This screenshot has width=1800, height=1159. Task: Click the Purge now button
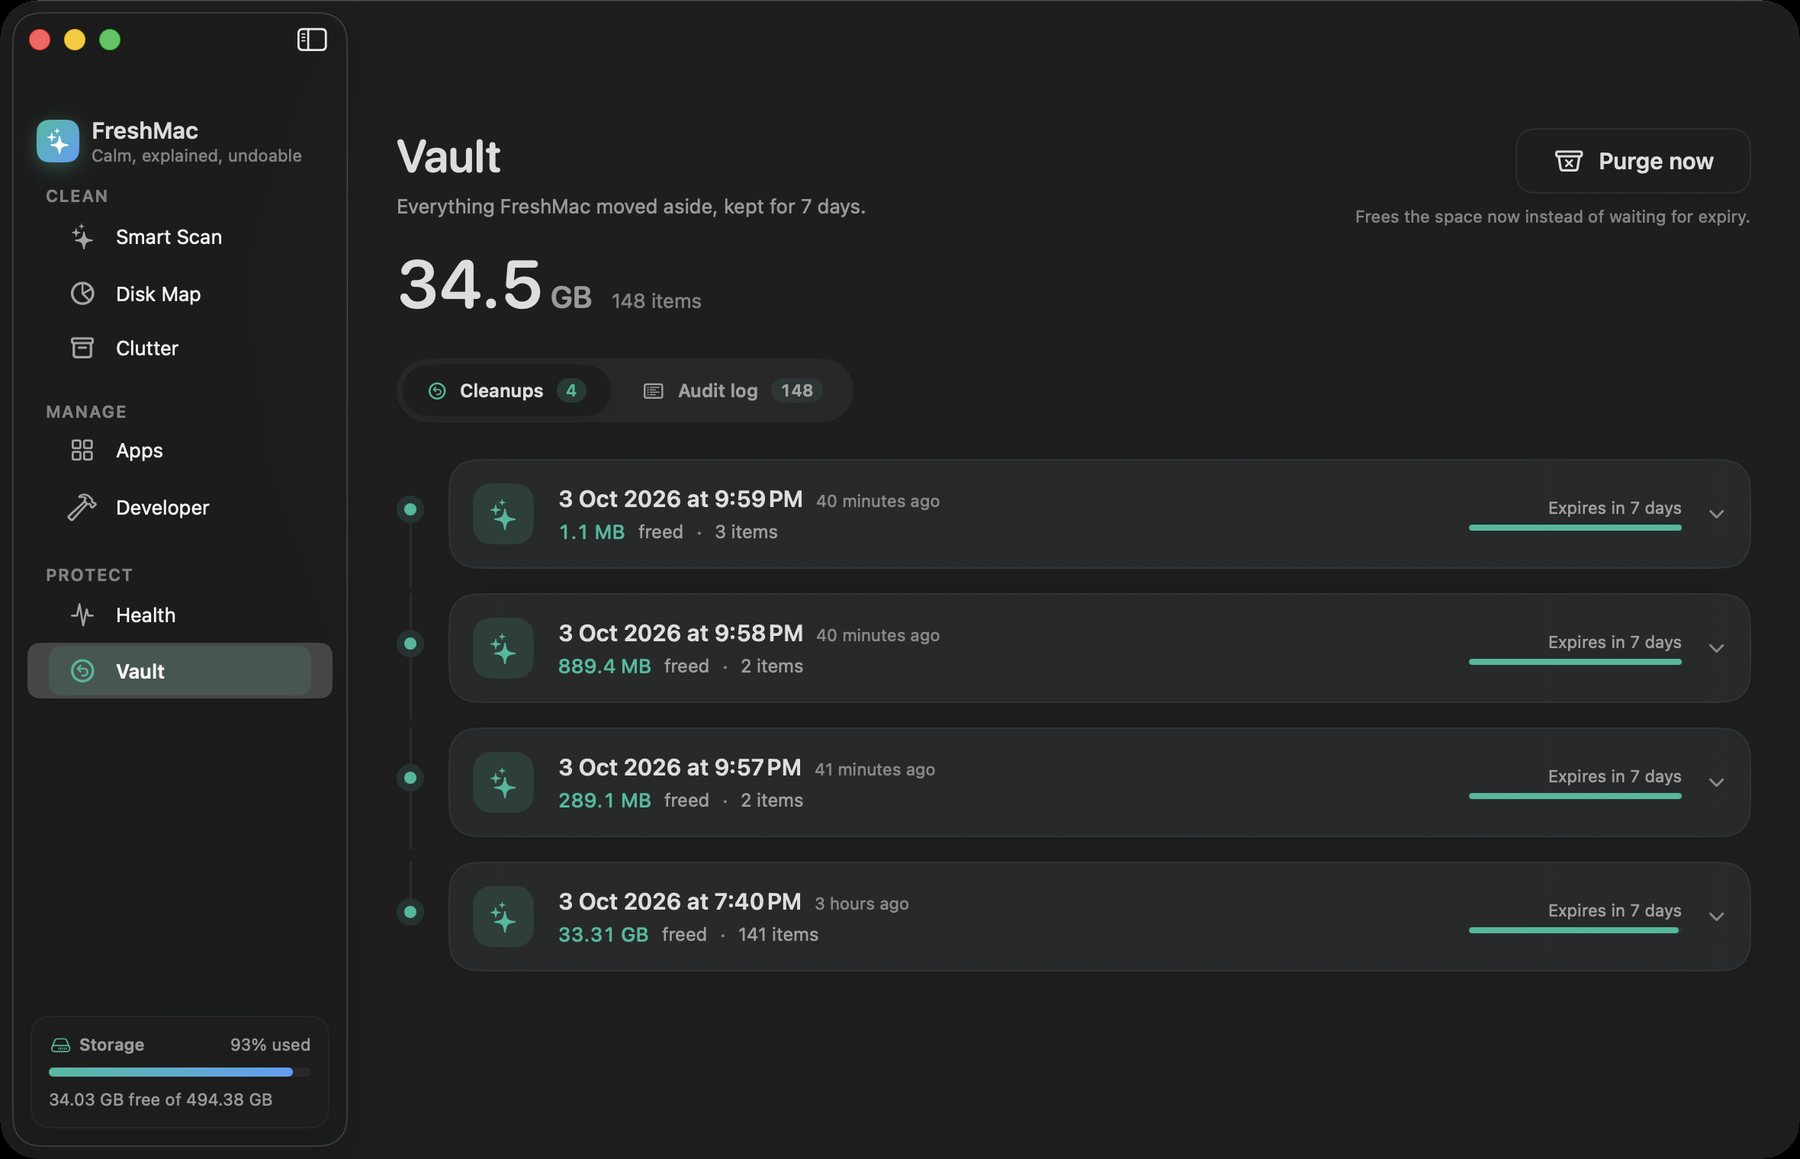point(1633,161)
